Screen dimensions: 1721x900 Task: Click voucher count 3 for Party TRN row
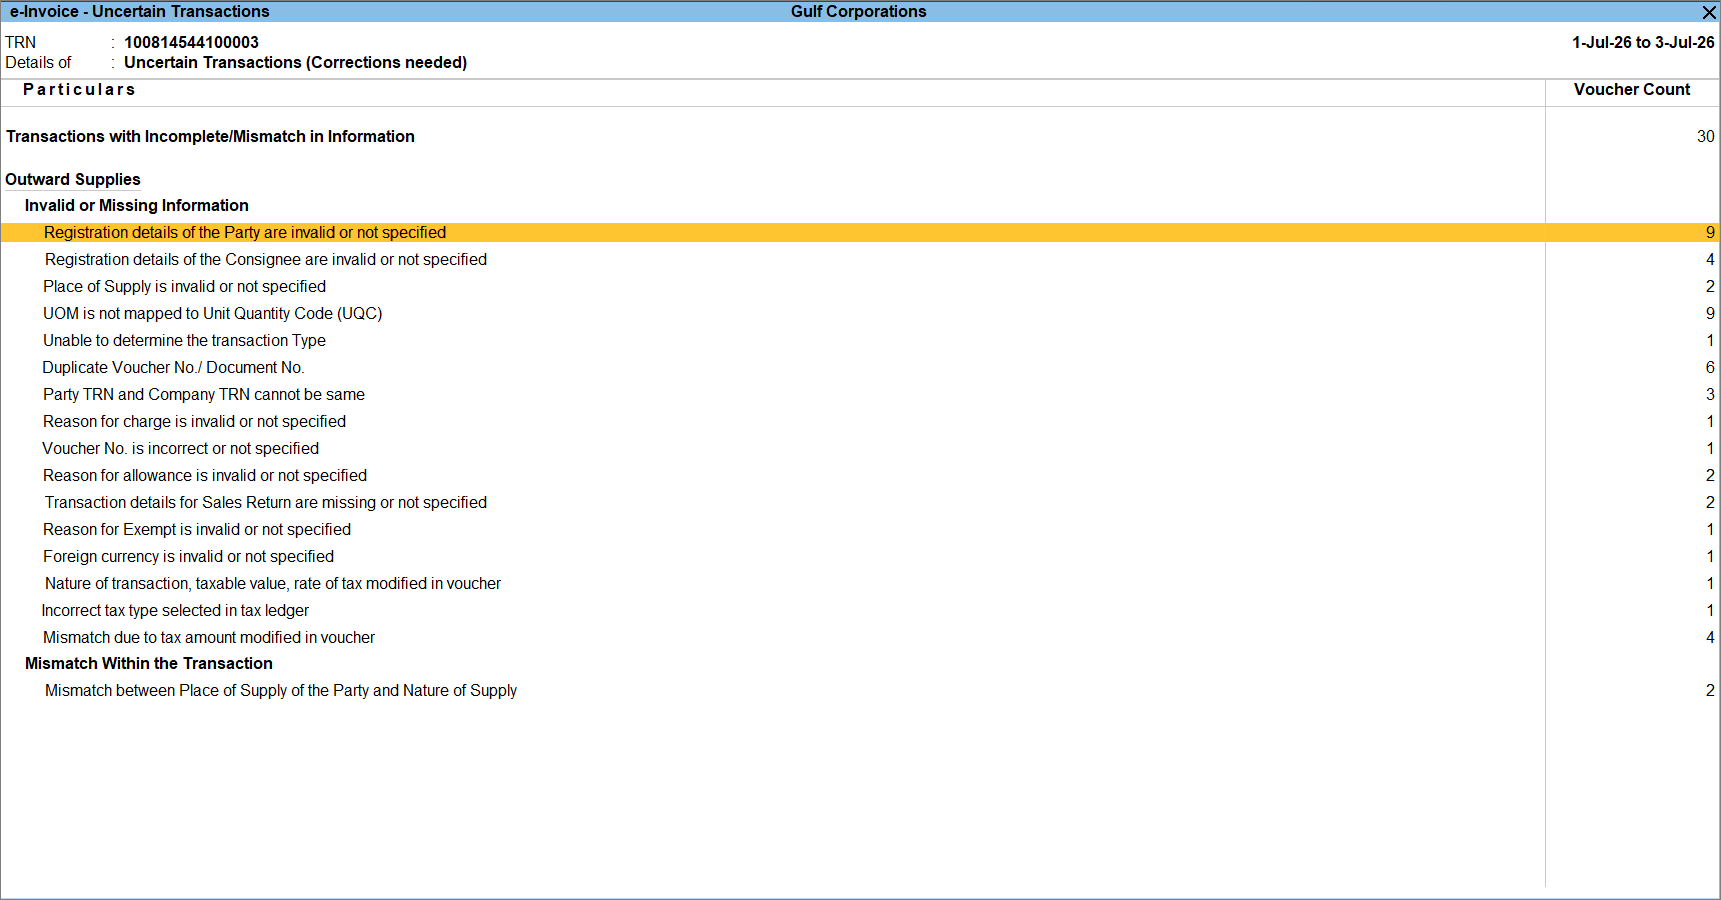click(1710, 394)
